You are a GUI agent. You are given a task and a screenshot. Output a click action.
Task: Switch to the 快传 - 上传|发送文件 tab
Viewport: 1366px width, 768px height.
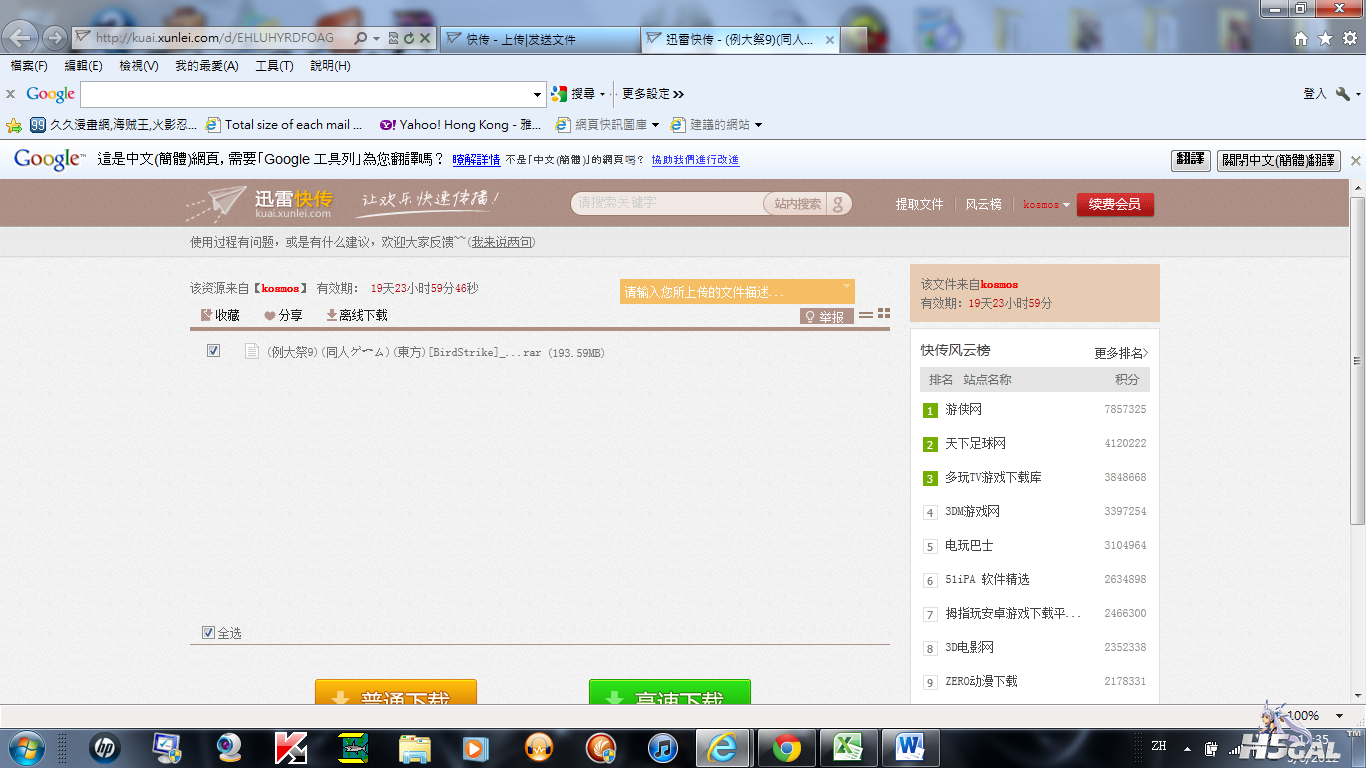tap(539, 39)
